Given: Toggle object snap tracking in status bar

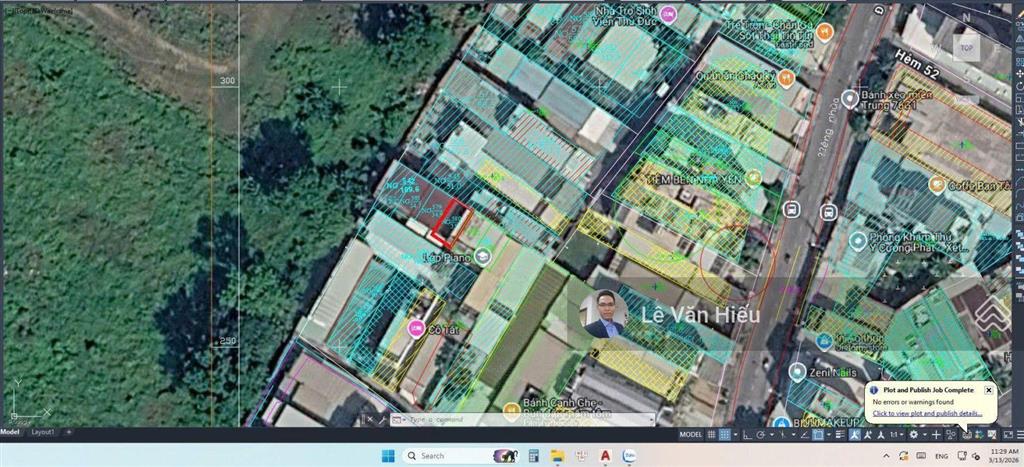Looking at the screenshot, I should click(805, 434).
